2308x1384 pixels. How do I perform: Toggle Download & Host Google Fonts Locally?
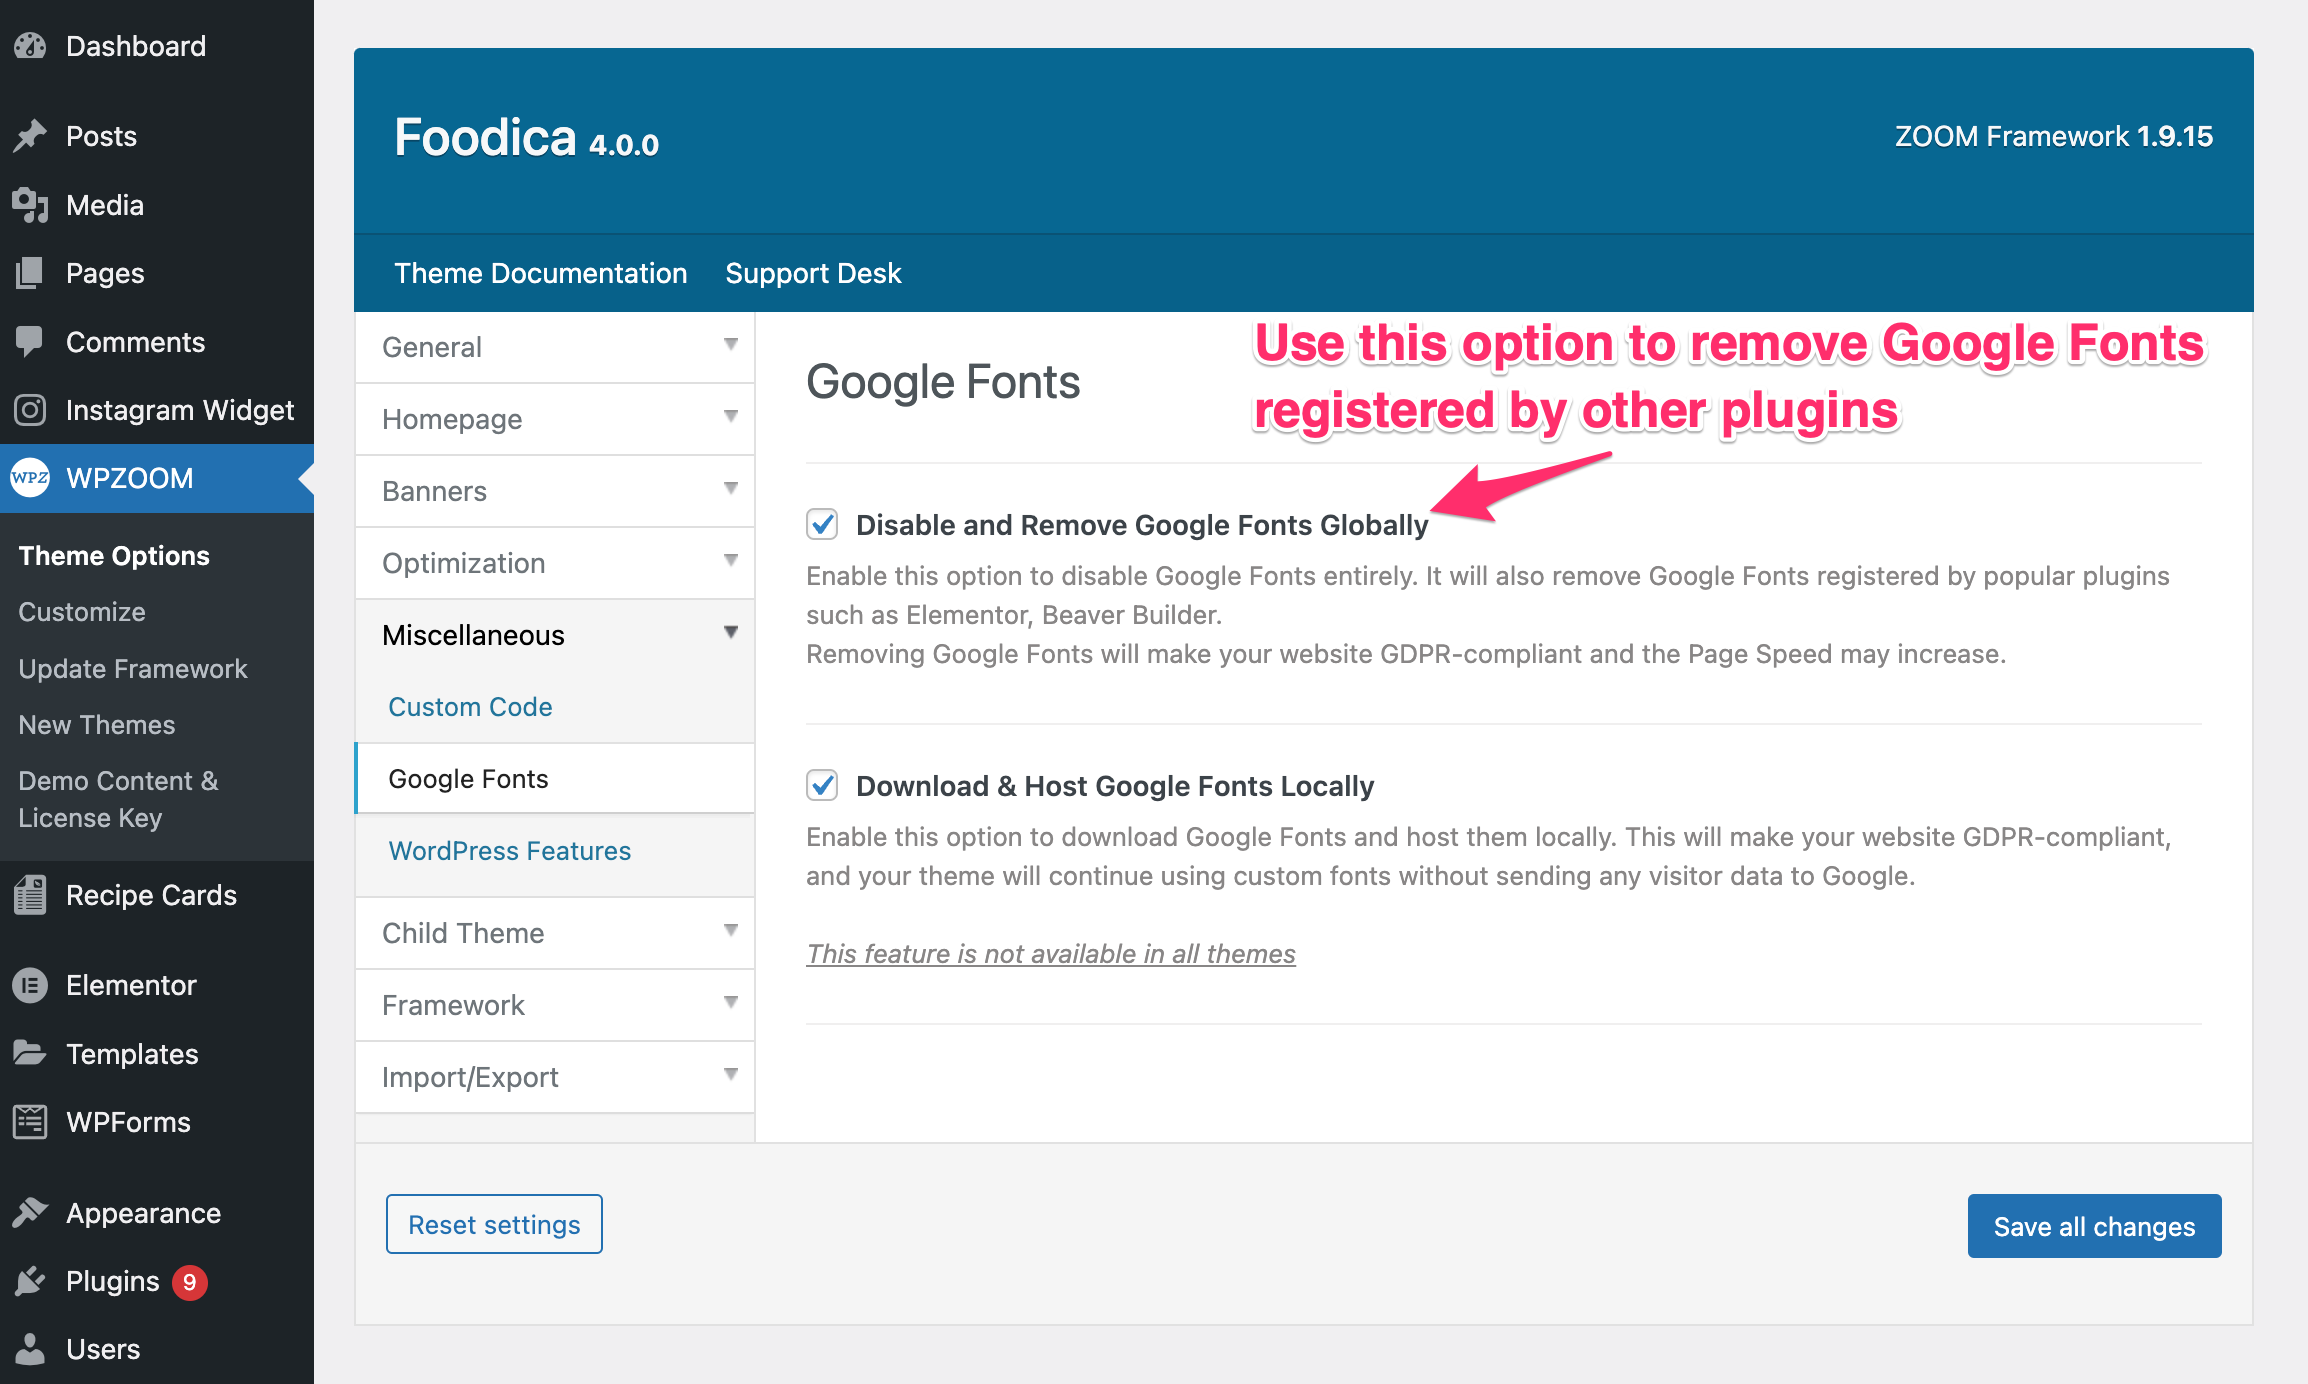(x=822, y=785)
